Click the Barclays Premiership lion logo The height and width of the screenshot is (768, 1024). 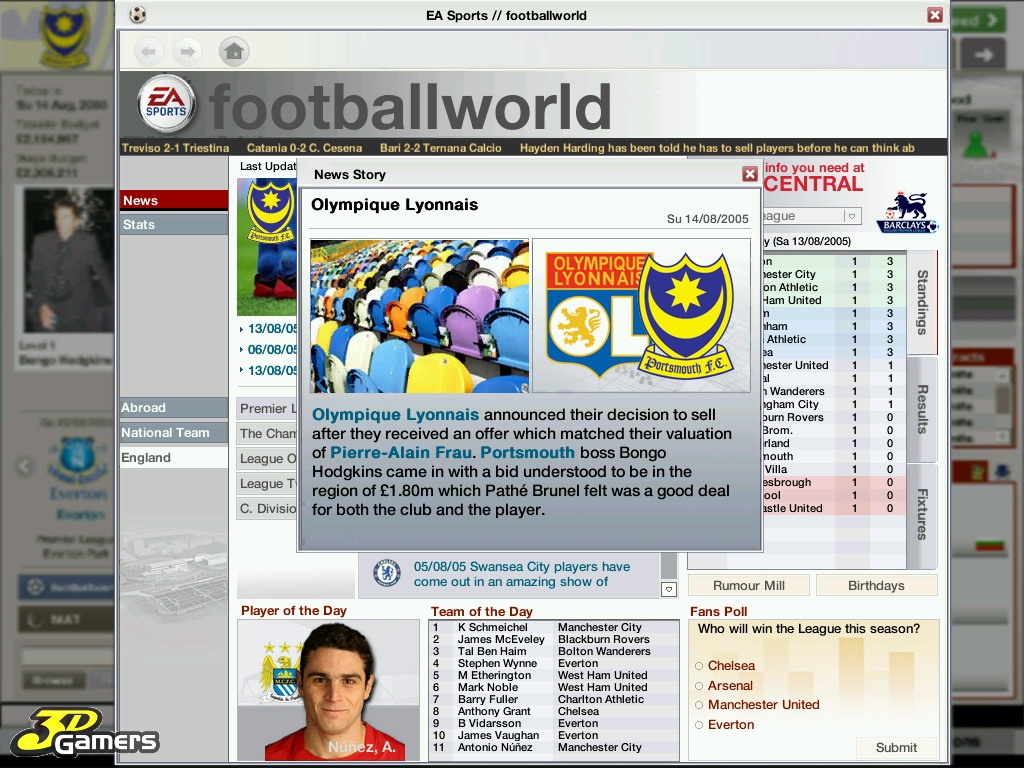[x=907, y=212]
